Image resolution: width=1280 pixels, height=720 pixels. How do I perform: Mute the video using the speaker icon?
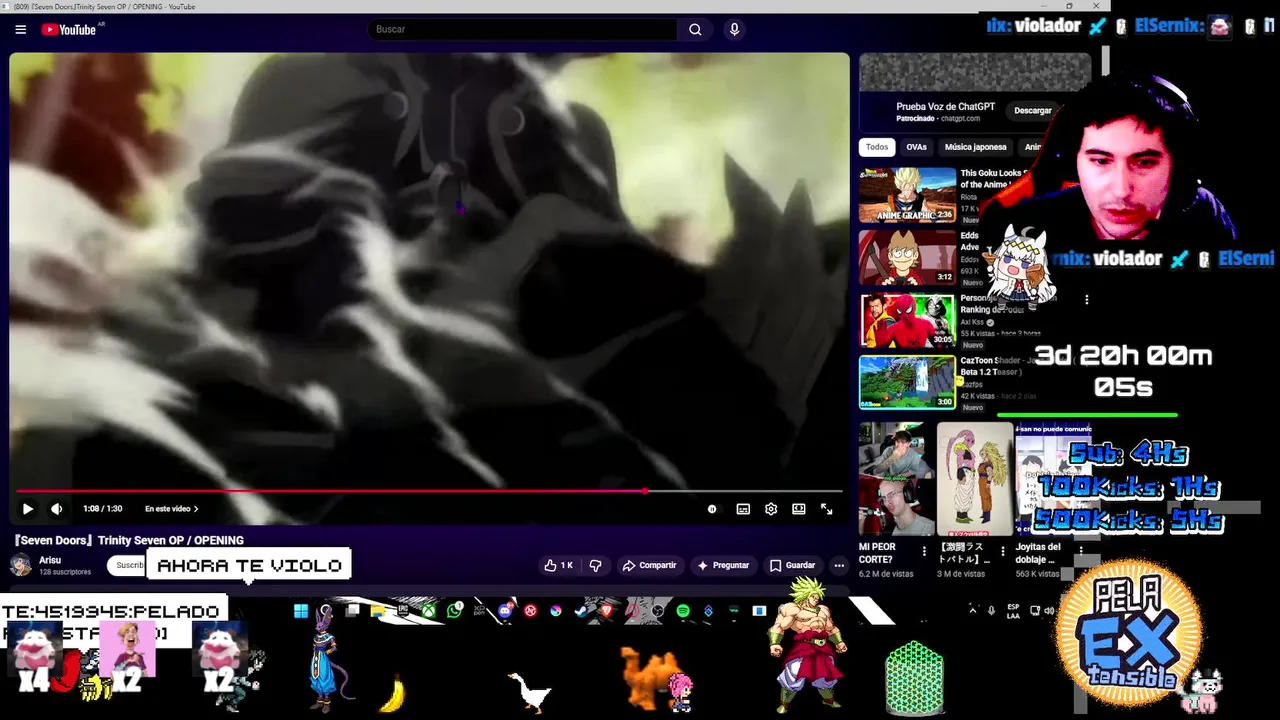57,509
